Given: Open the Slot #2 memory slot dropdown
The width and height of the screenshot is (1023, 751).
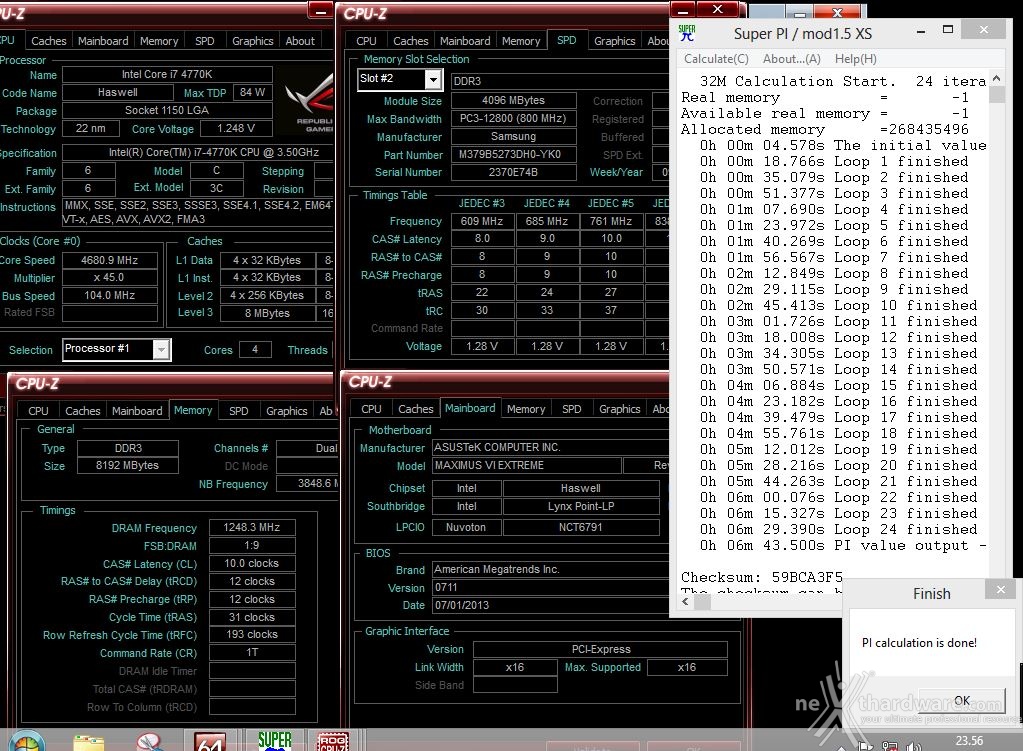Looking at the screenshot, I should click(433, 80).
